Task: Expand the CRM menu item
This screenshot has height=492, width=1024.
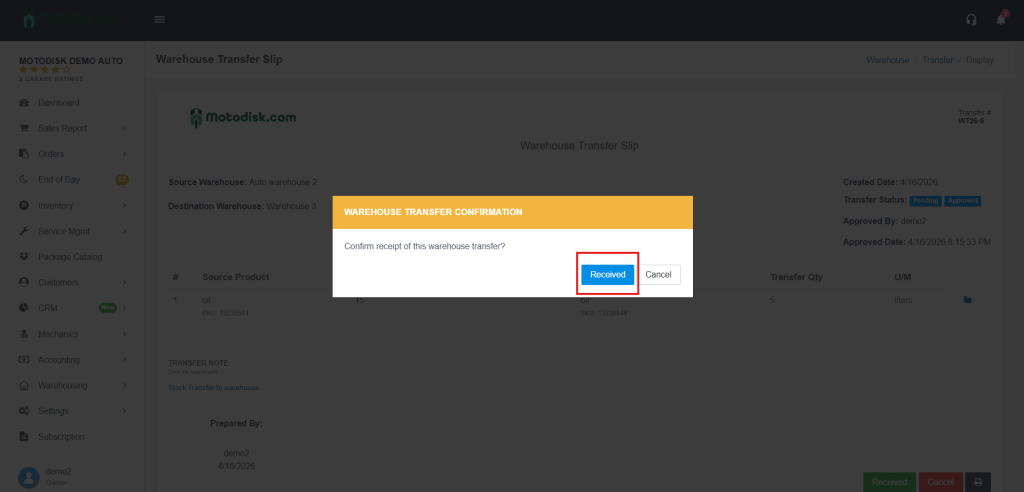Action: tap(48, 308)
